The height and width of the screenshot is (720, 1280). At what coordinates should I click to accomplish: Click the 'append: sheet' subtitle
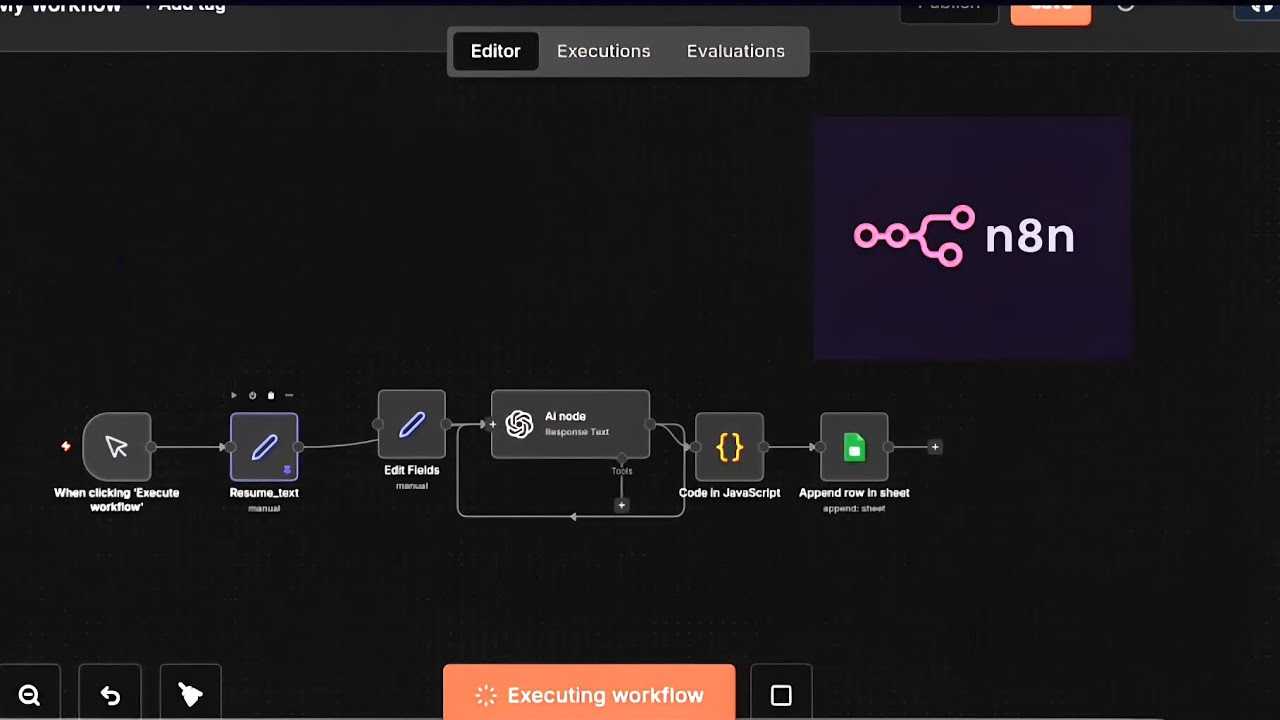pos(854,509)
